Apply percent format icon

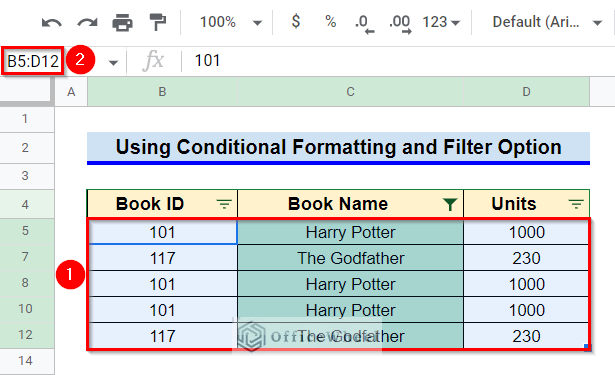pos(331,22)
